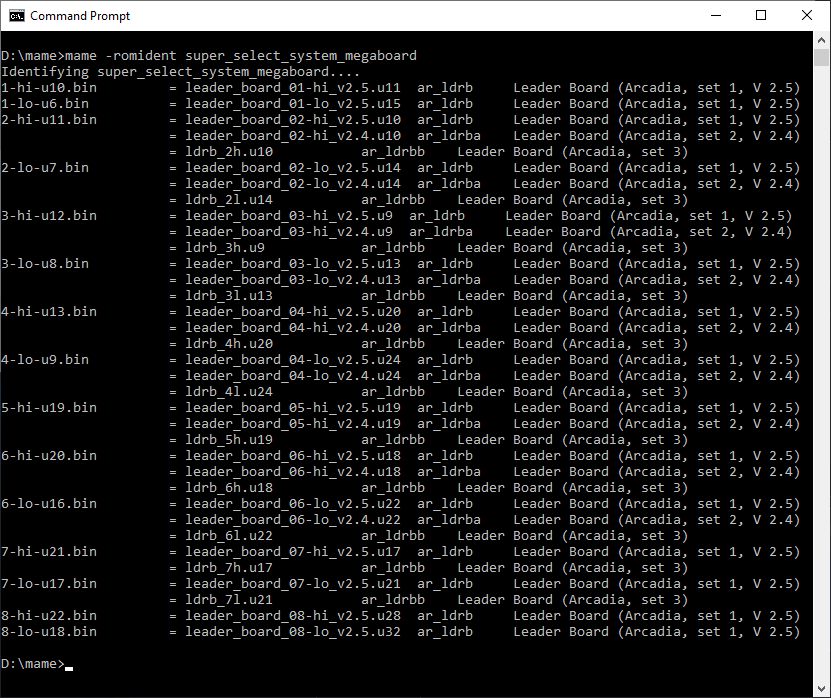Click the 'Identifying super_select_system_megaboard....' line
This screenshot has width=831, height=698.
181,72
